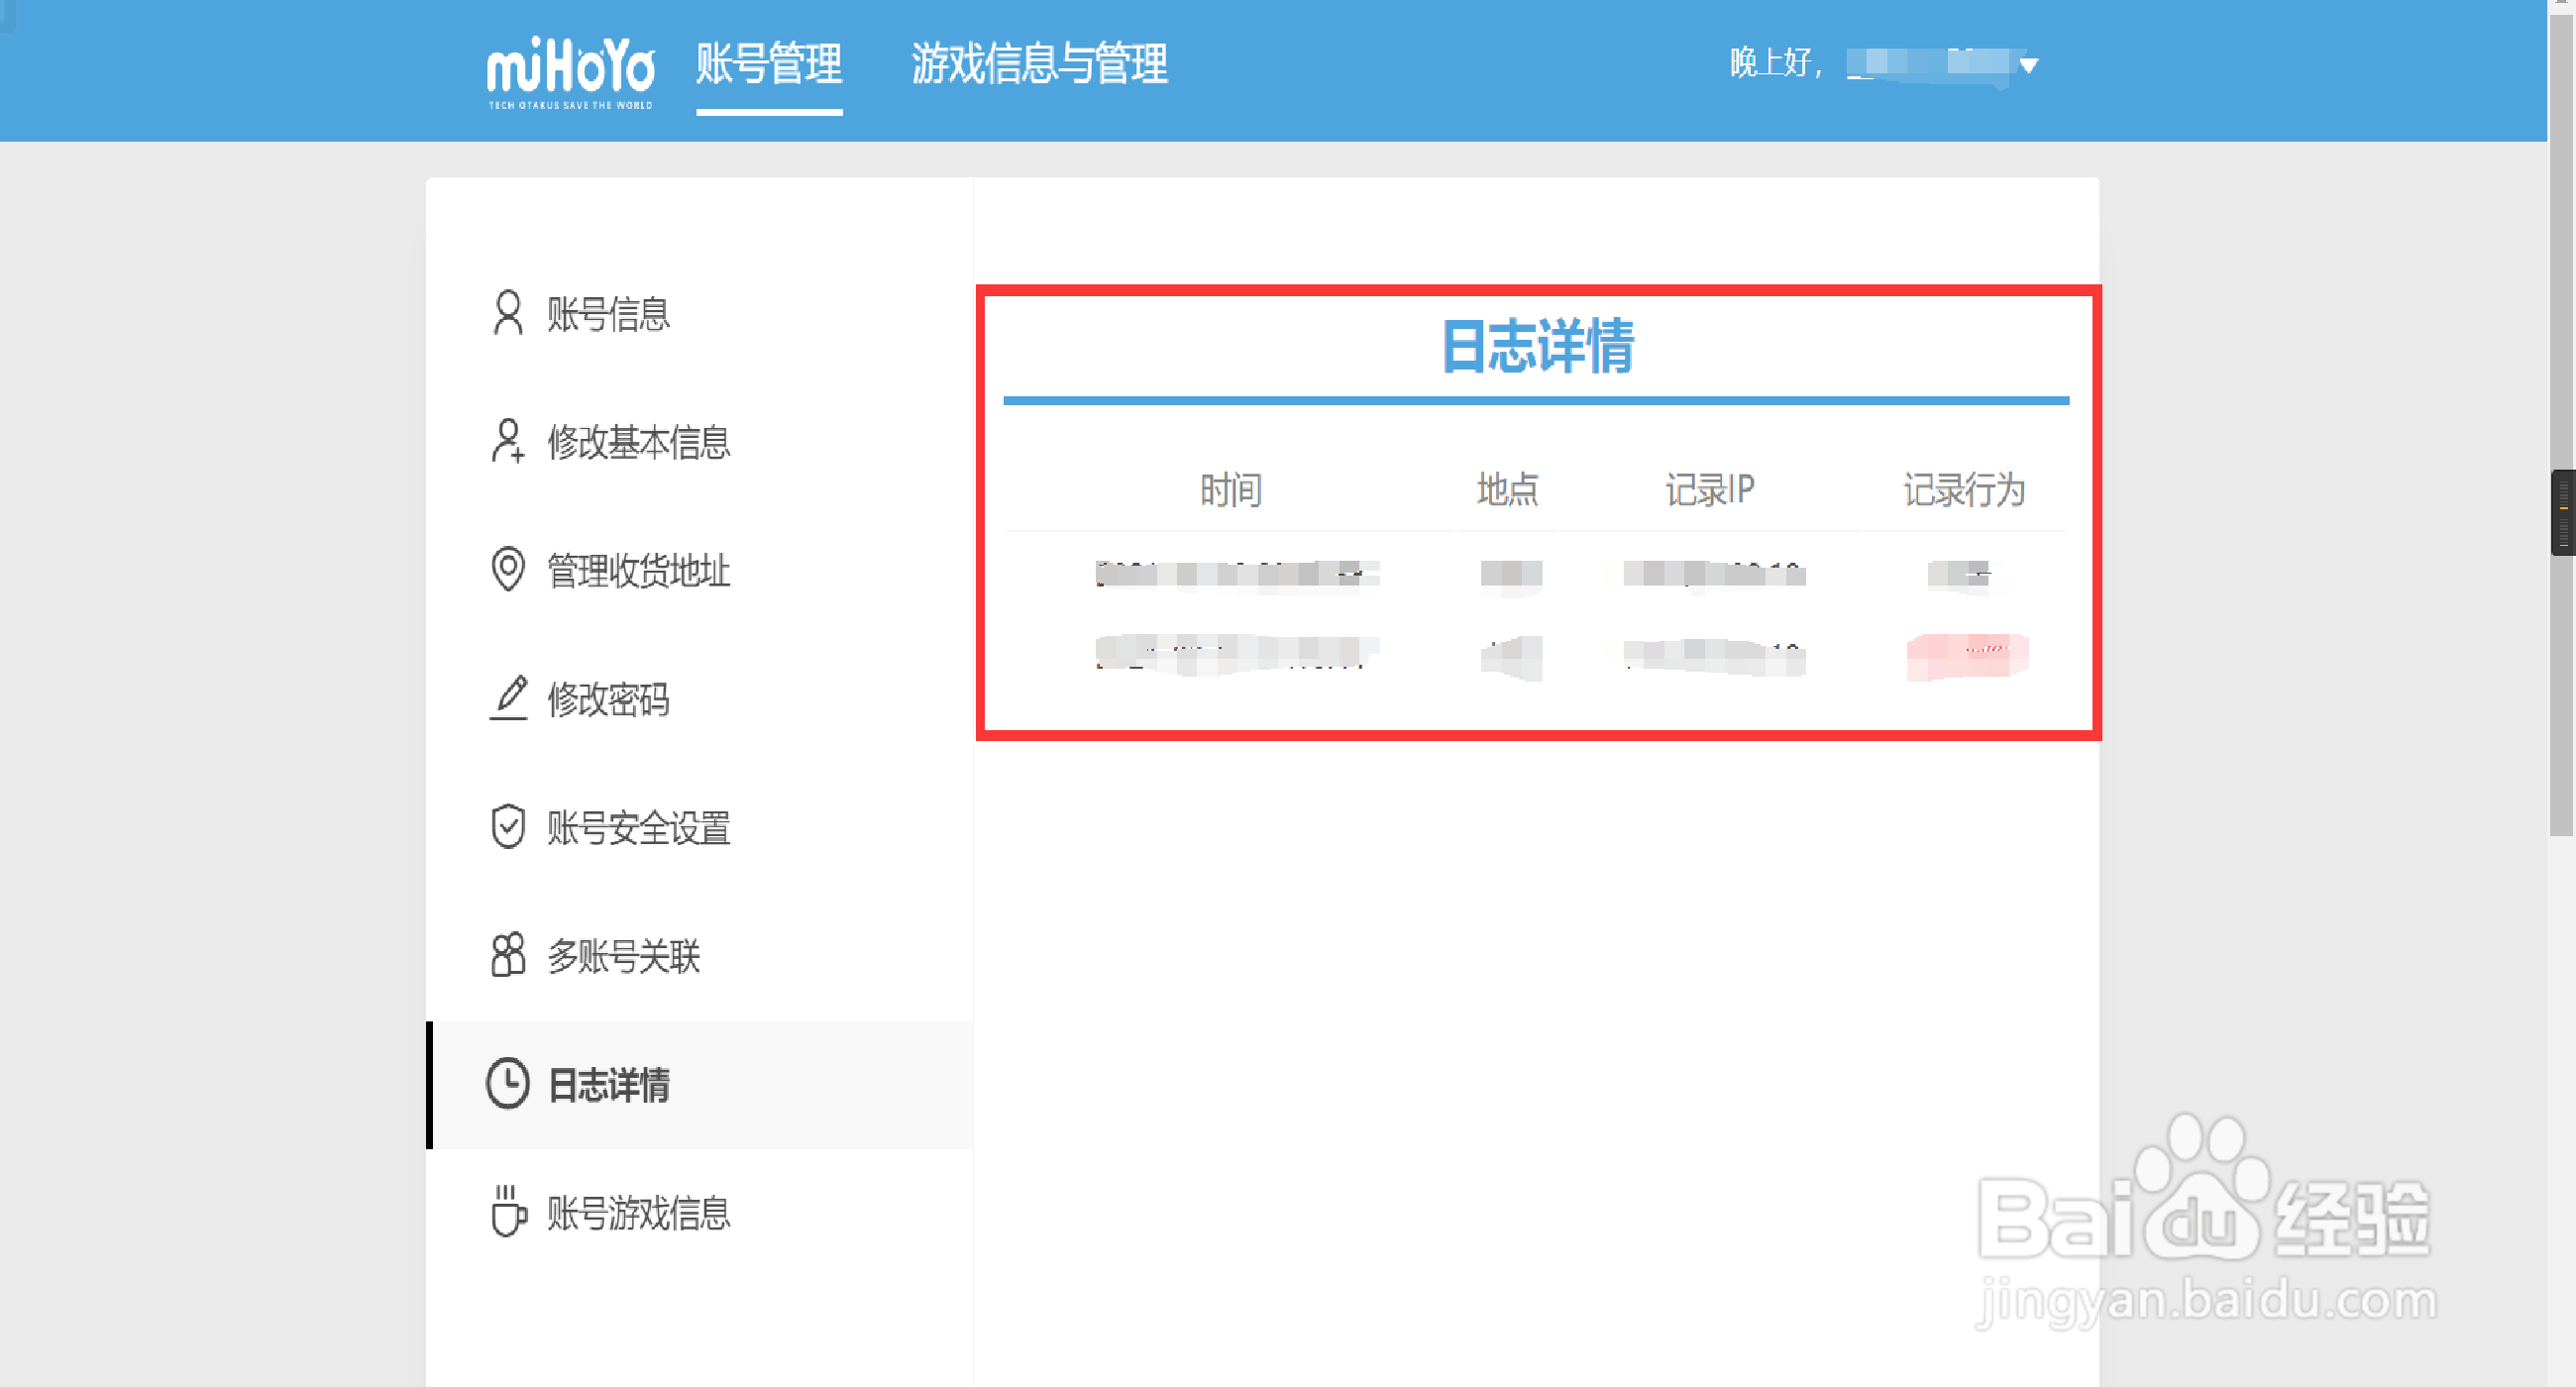Click the 账号游戏信息 sidebar label
Screen dimensions: 2576x1387
[638, 1213]
